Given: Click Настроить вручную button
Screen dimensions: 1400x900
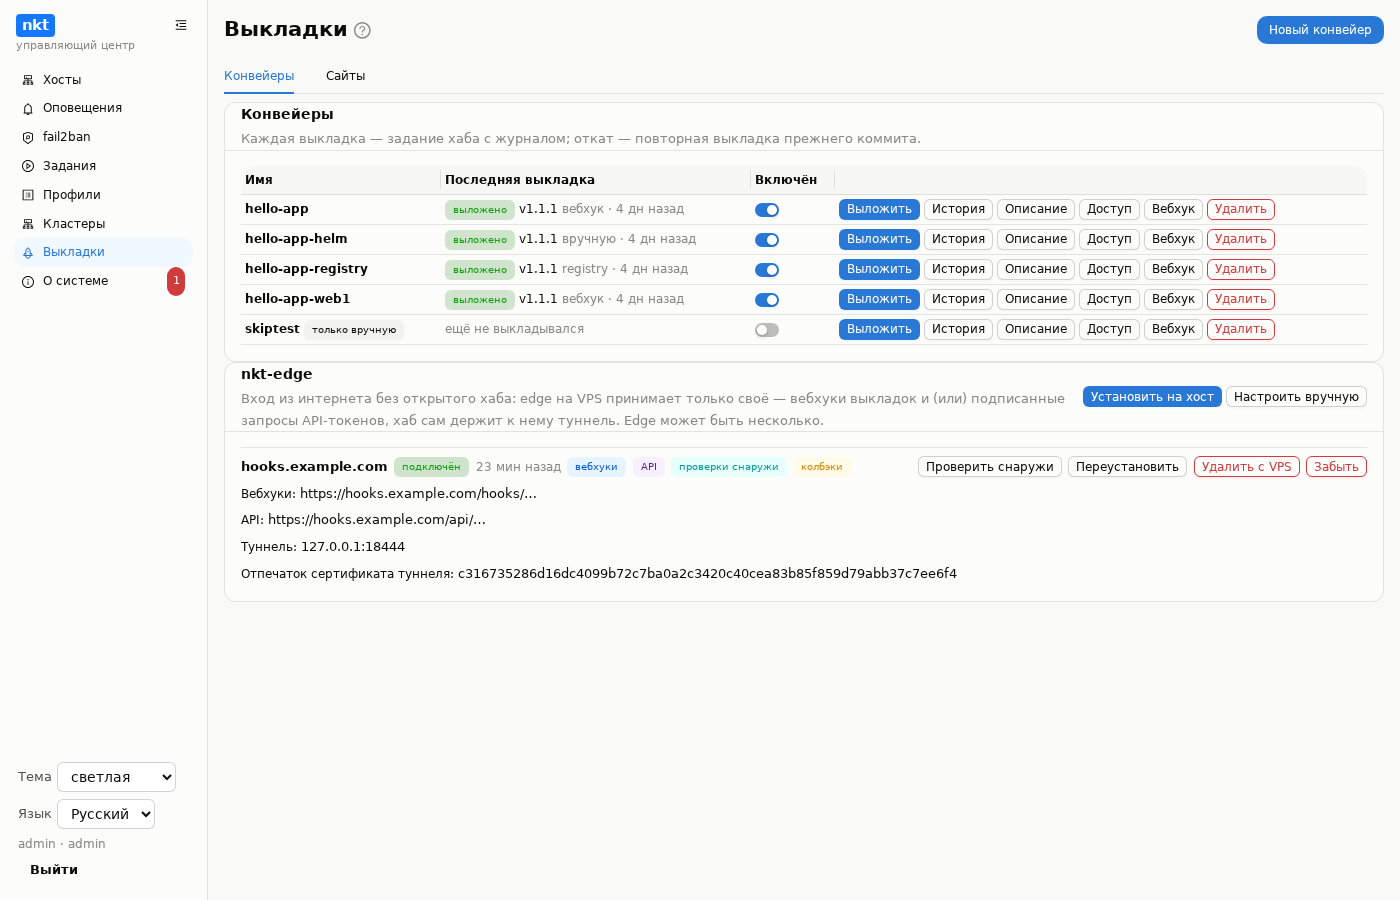Looking at the screenshot, I should click(x=1296, y=397).
